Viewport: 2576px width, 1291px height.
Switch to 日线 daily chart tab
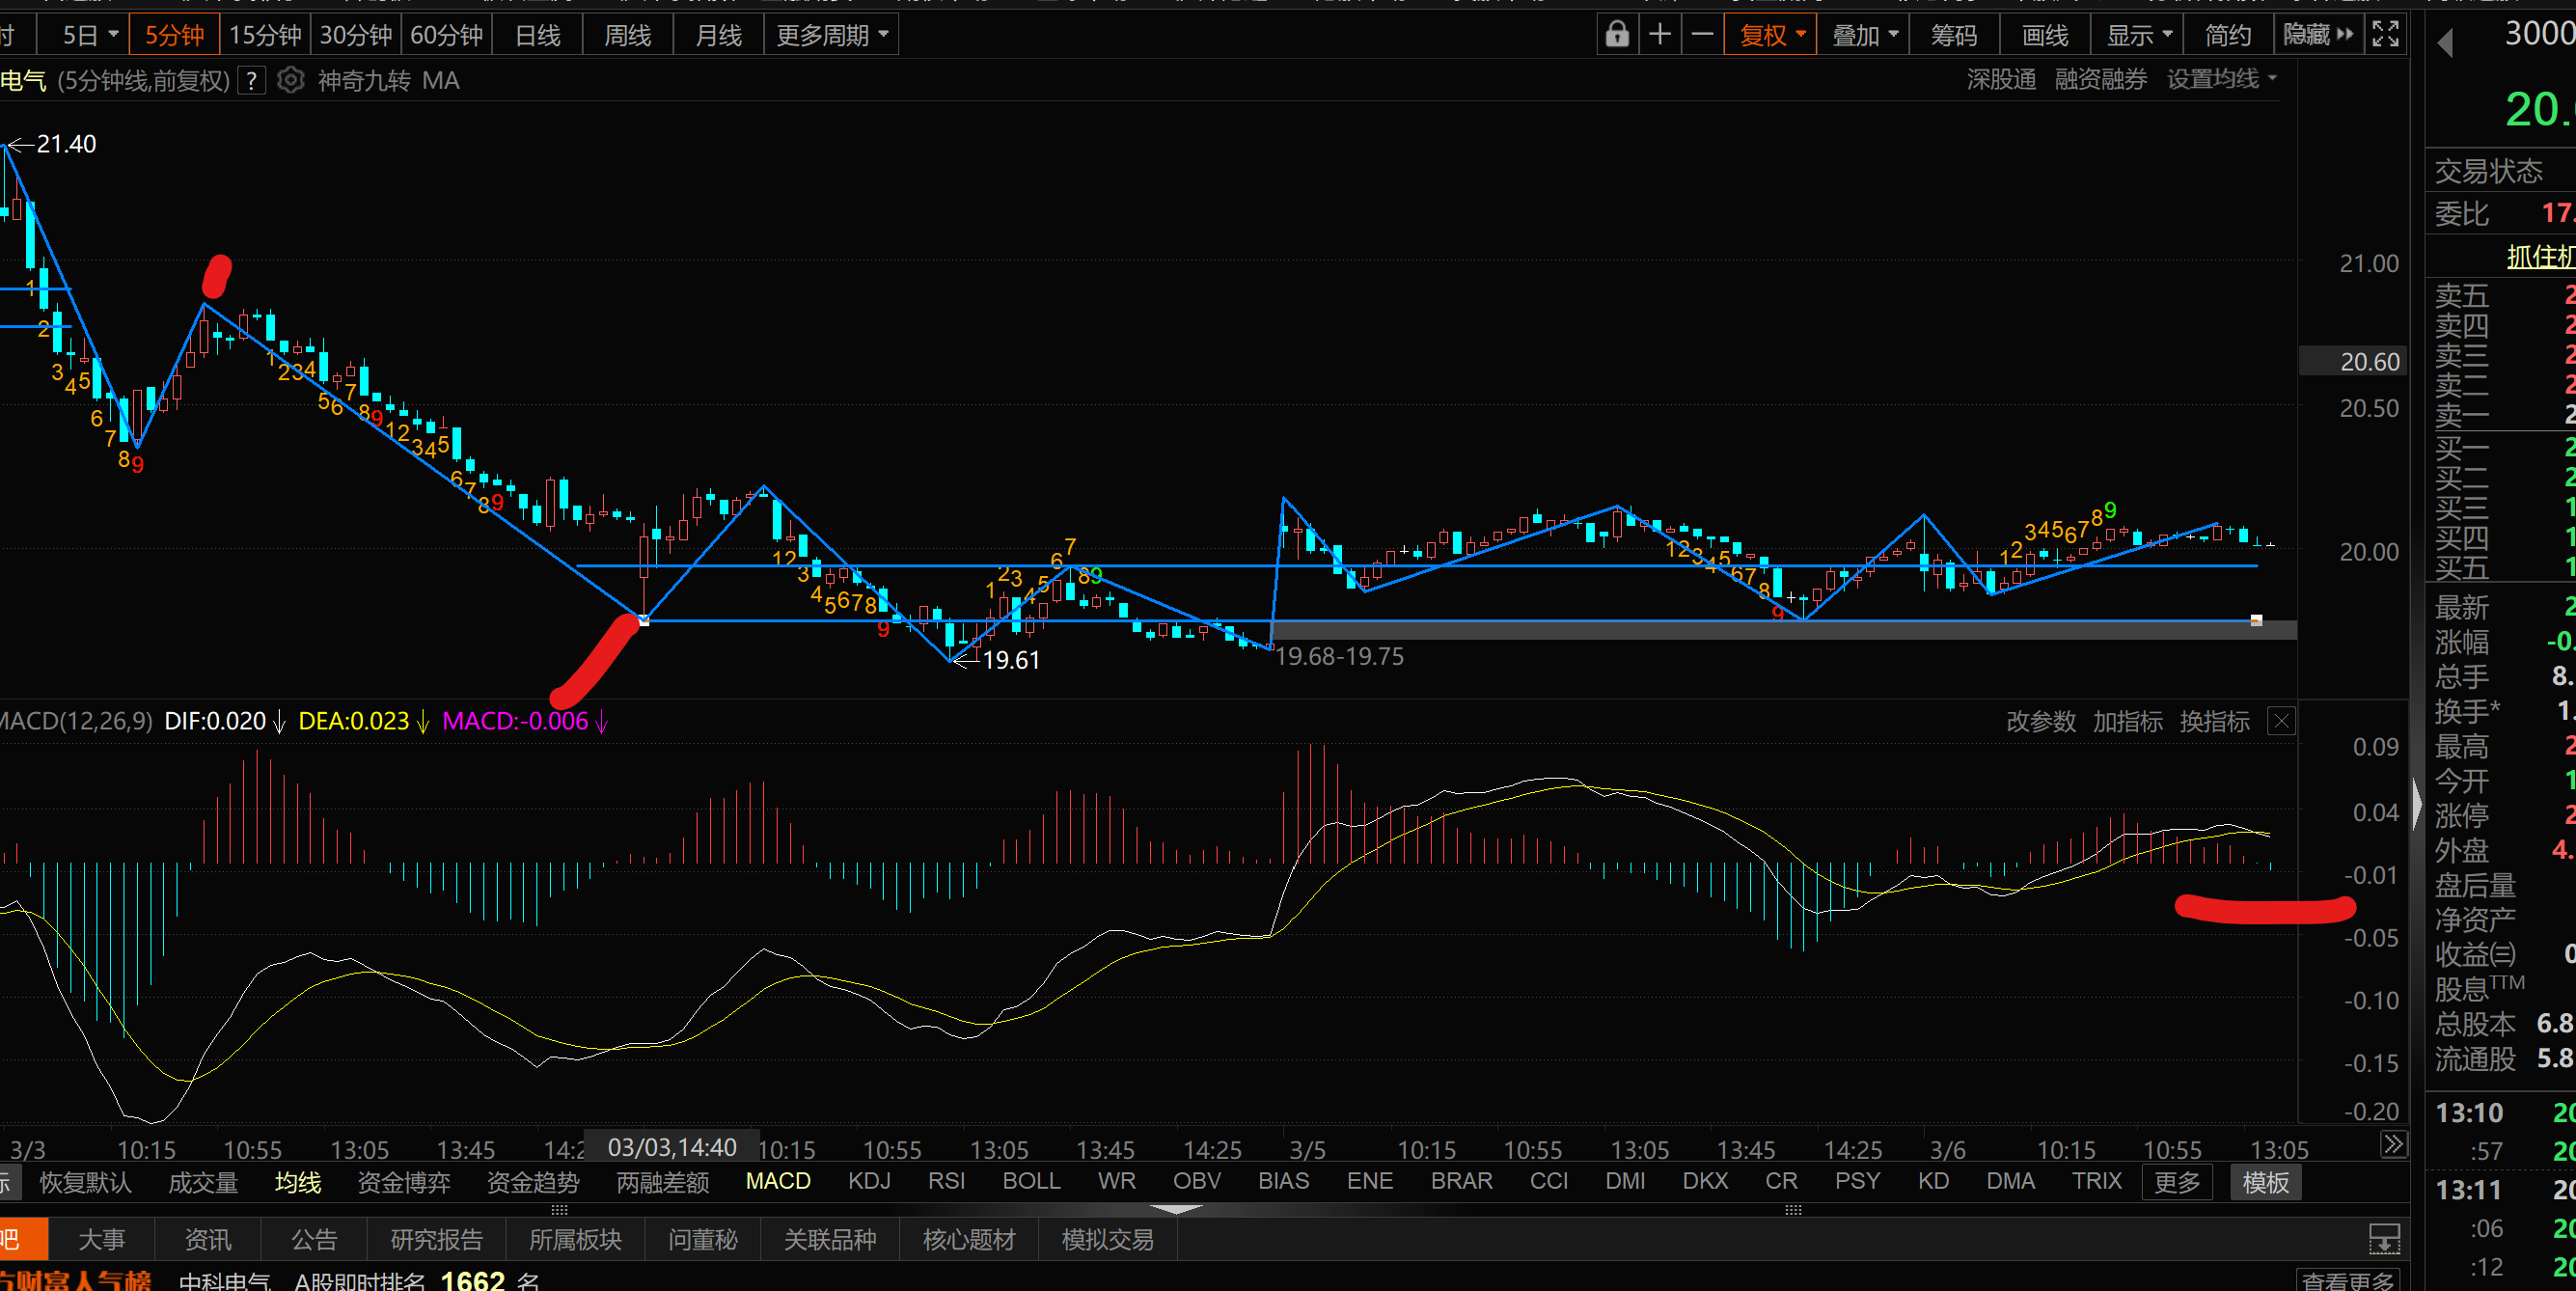tap(537, 35)
